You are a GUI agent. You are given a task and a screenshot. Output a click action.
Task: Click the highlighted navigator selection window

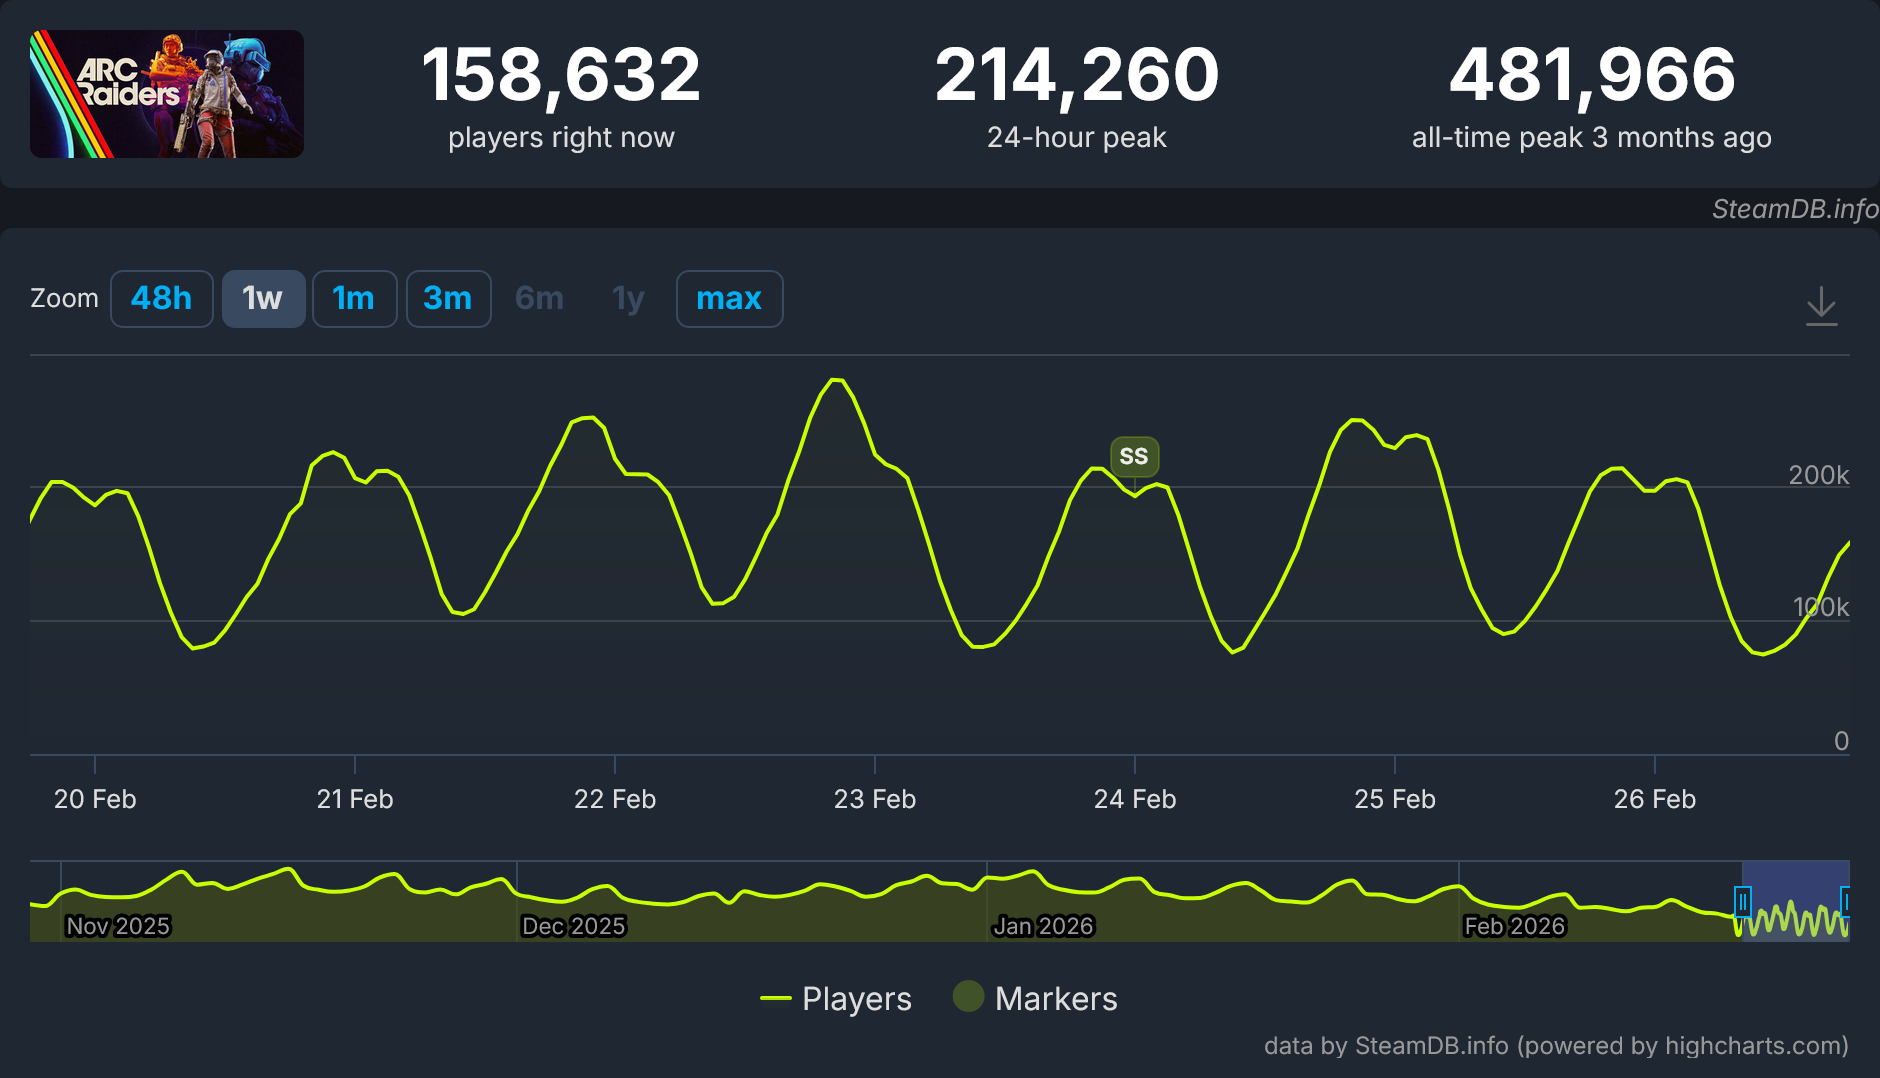[1795, 885]
